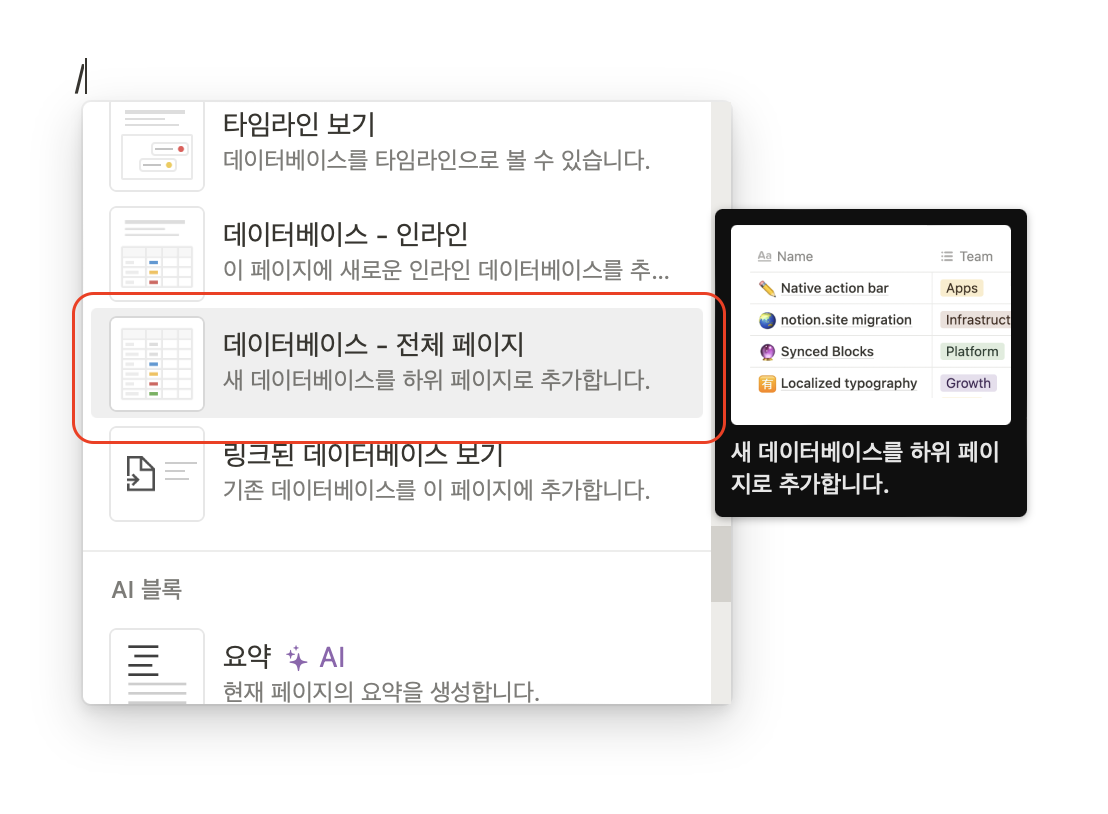Click description 데이터베이스를 타임라인으로 볼 수 있습니다

coord(436,160)
